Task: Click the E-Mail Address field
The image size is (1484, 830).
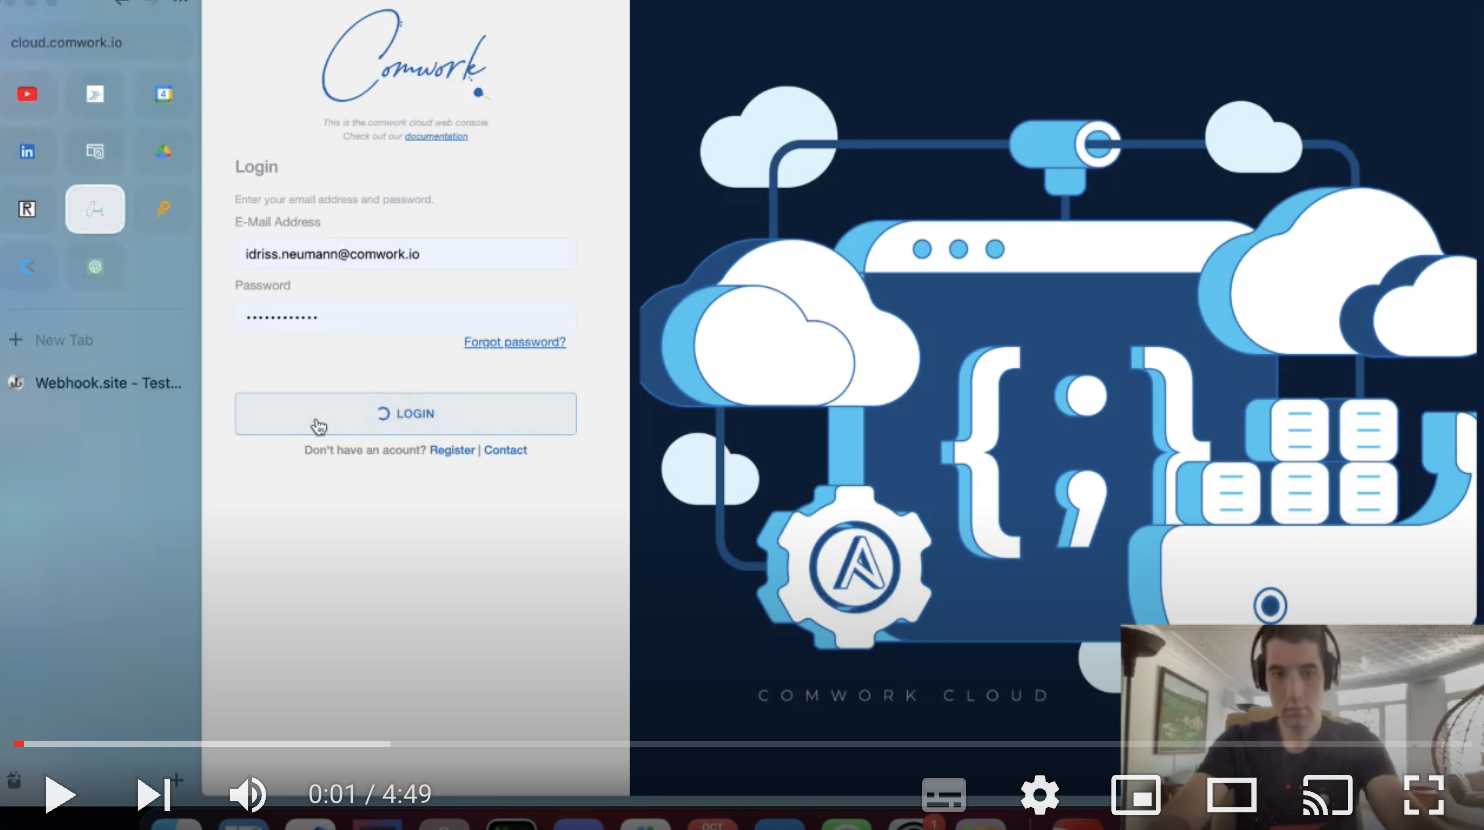Action: point(405,254)
